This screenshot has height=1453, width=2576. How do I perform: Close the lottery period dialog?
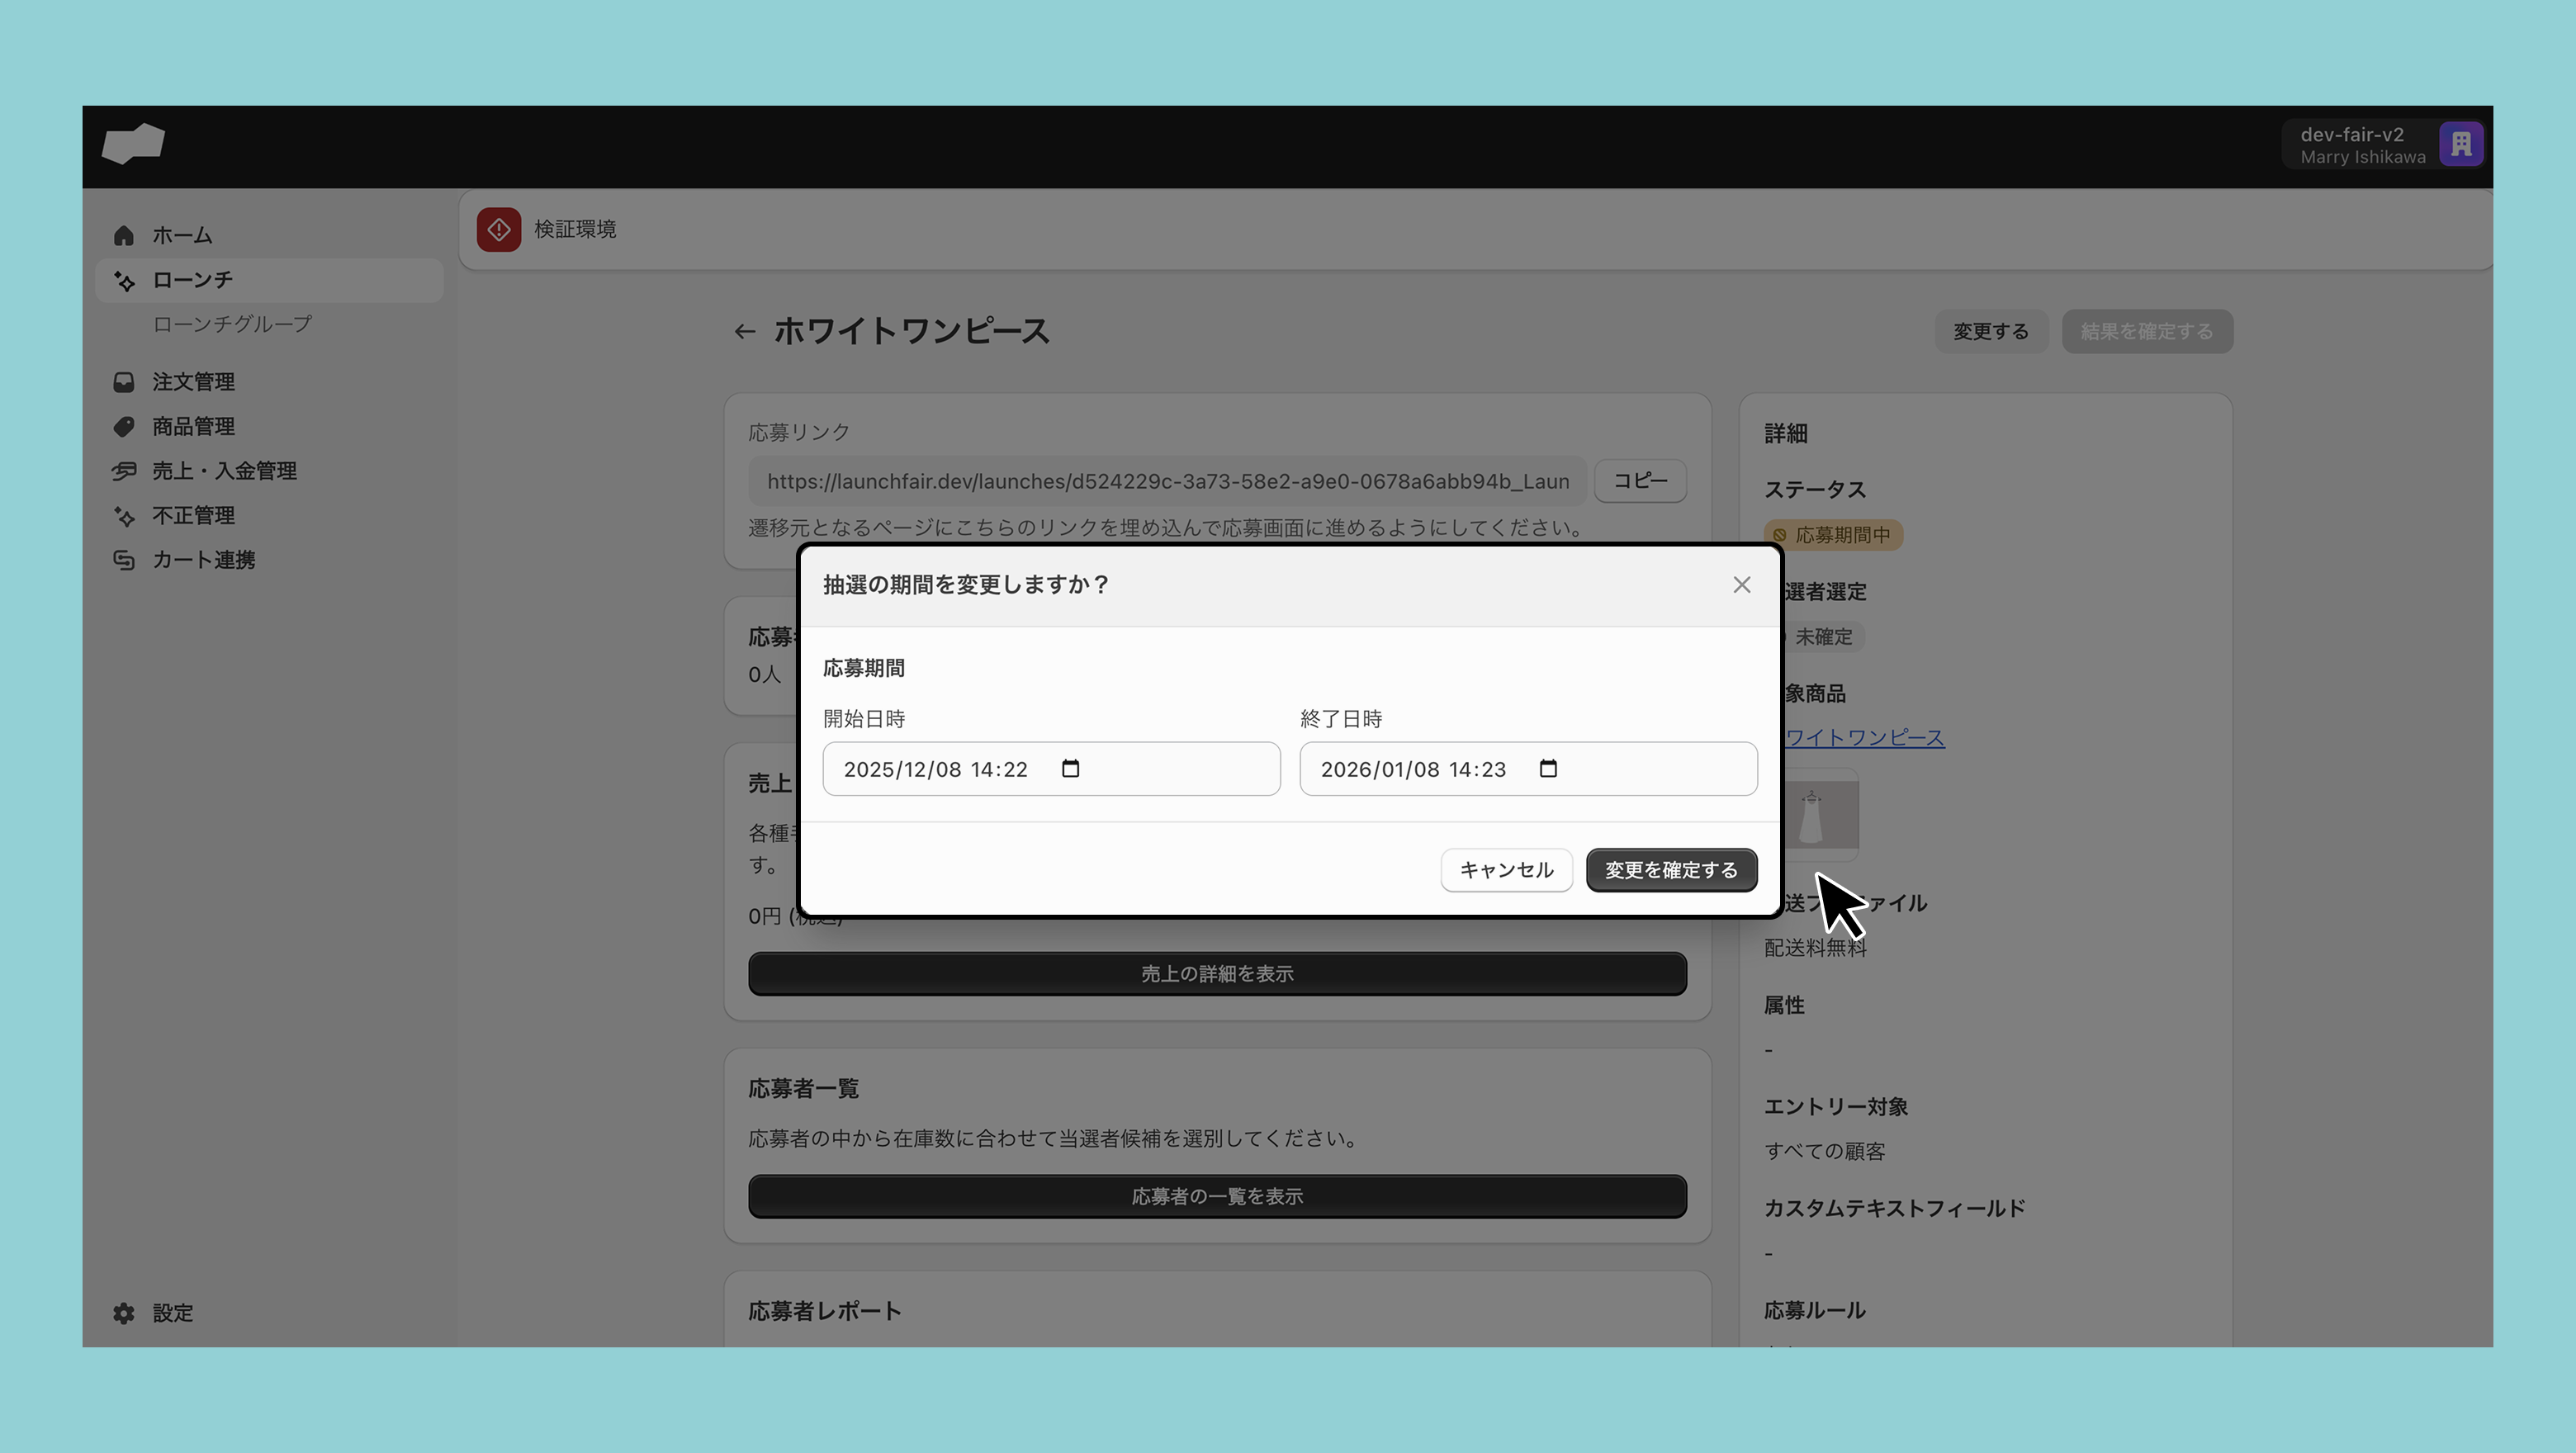[x=1741, y=585]
